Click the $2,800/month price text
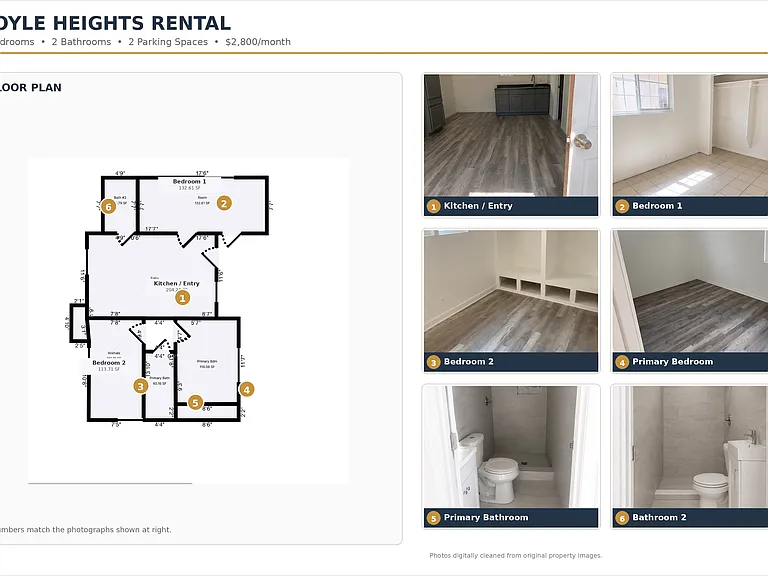This screenshot has height=576, width=768. [x=258, y=42]
